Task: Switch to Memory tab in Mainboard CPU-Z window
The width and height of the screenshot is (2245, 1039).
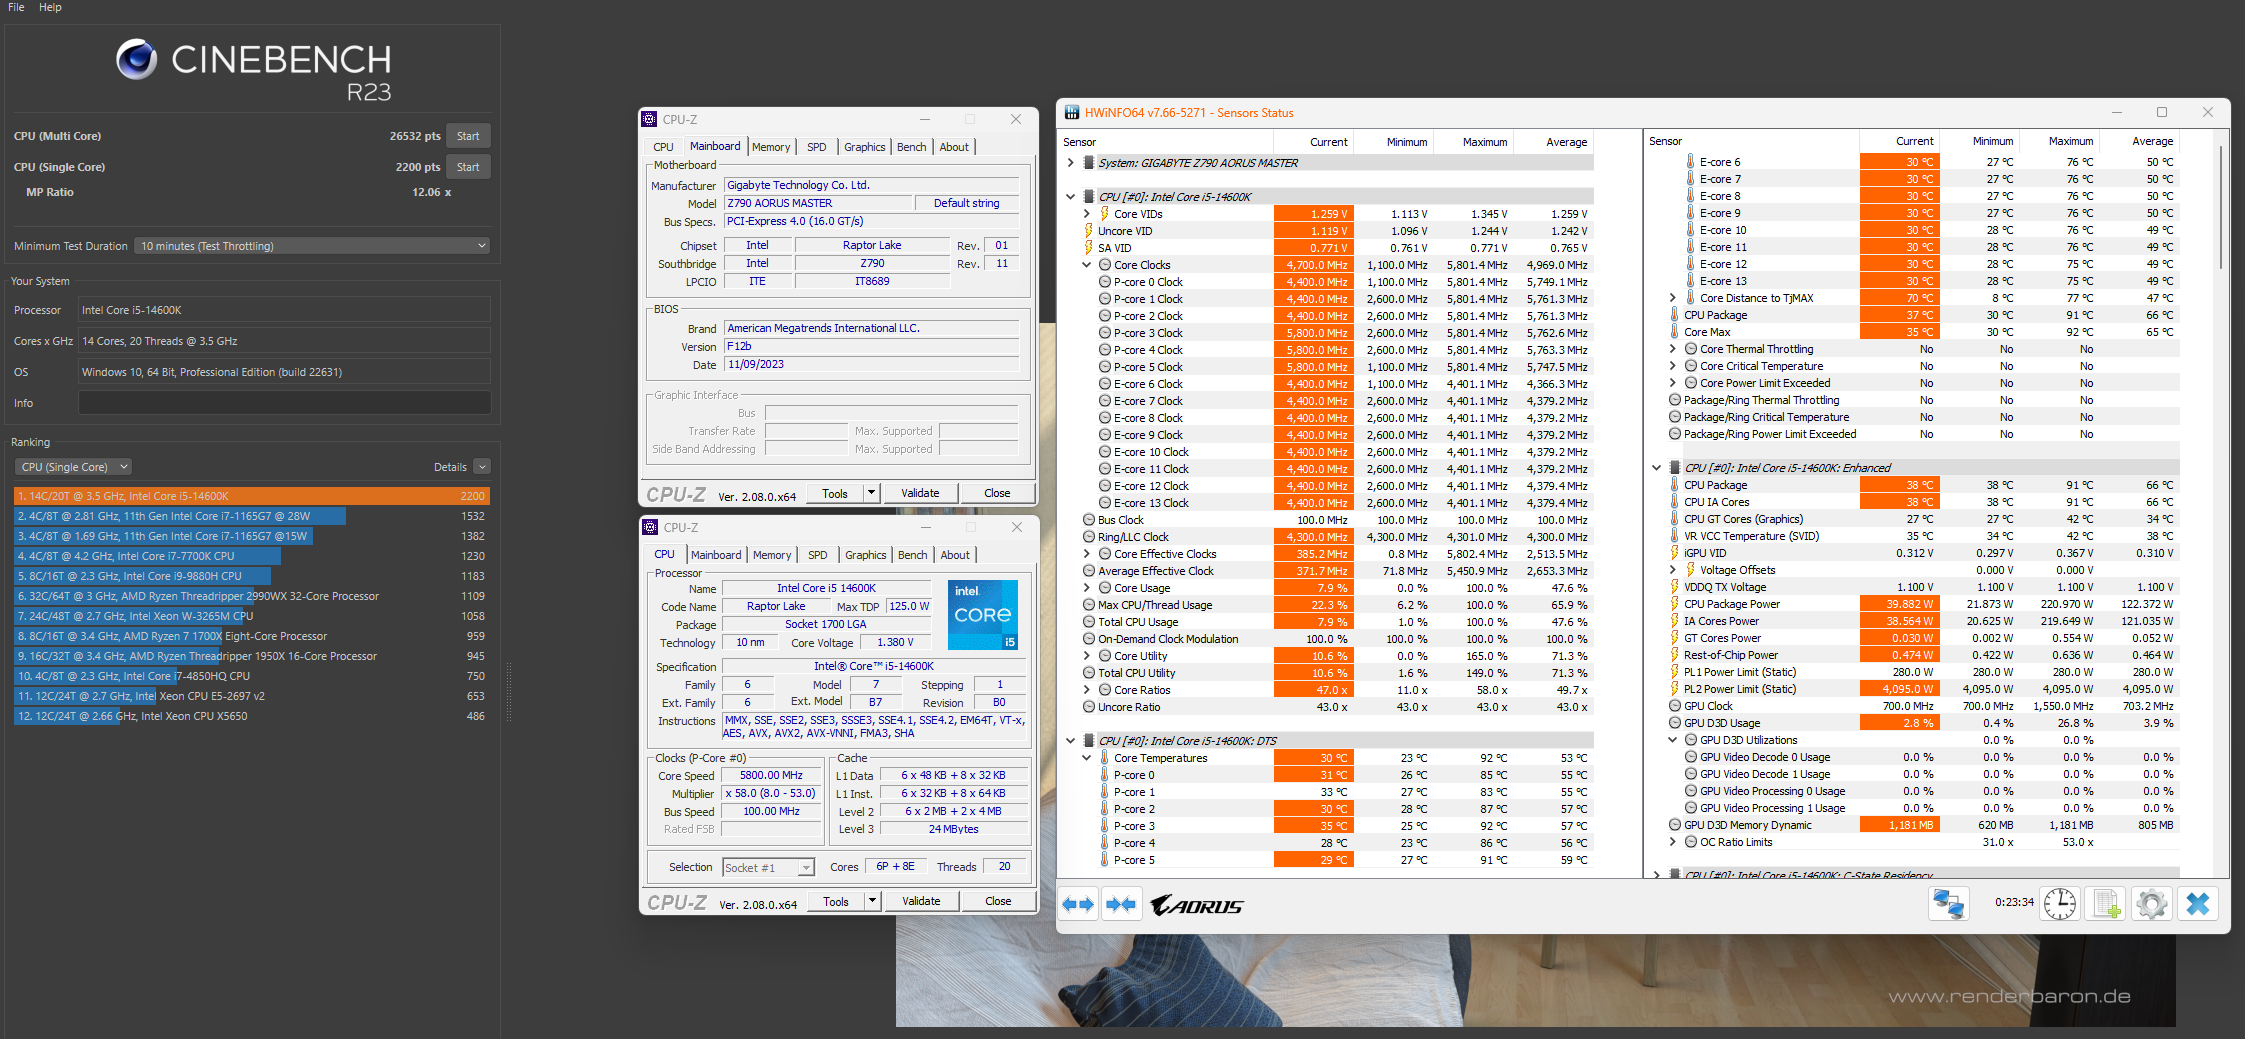Action: pyautogui.click(x=771, y=147)
